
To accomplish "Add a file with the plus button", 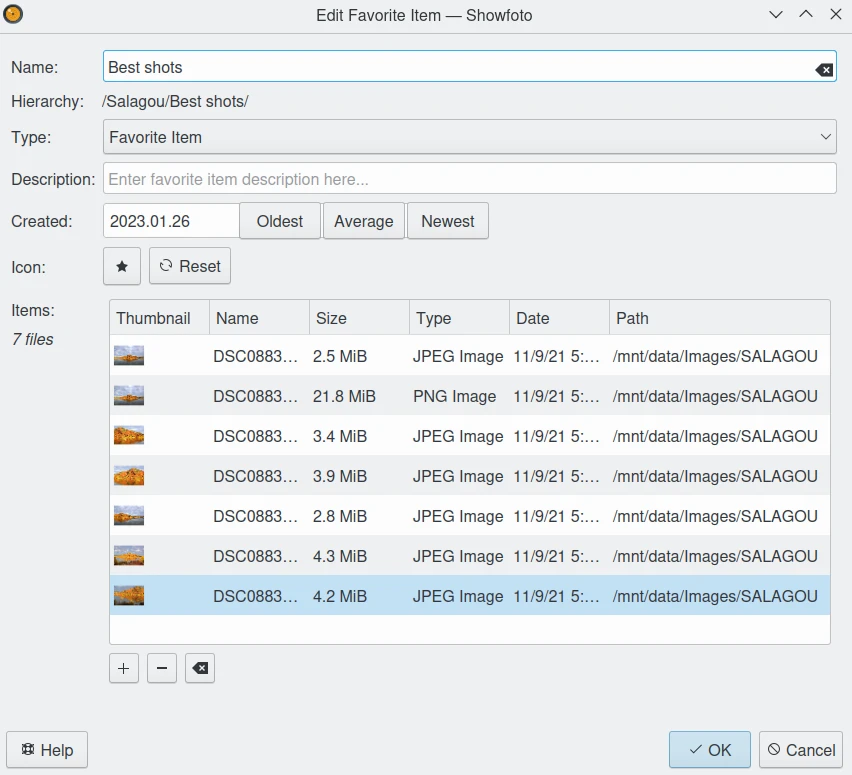I will (x=123, y=669).
